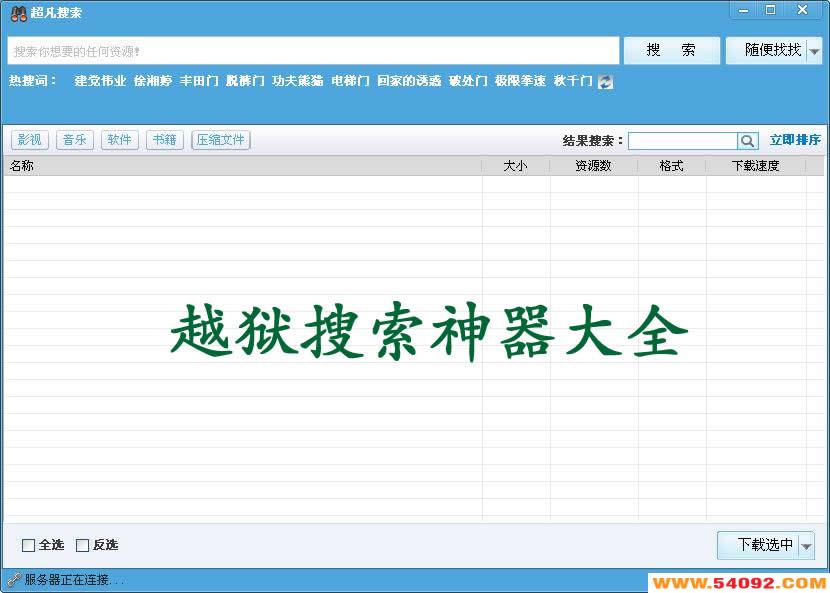Click the 搜 索 button
The width and height of the screenshot is (830, 593).
click(672, 51)
